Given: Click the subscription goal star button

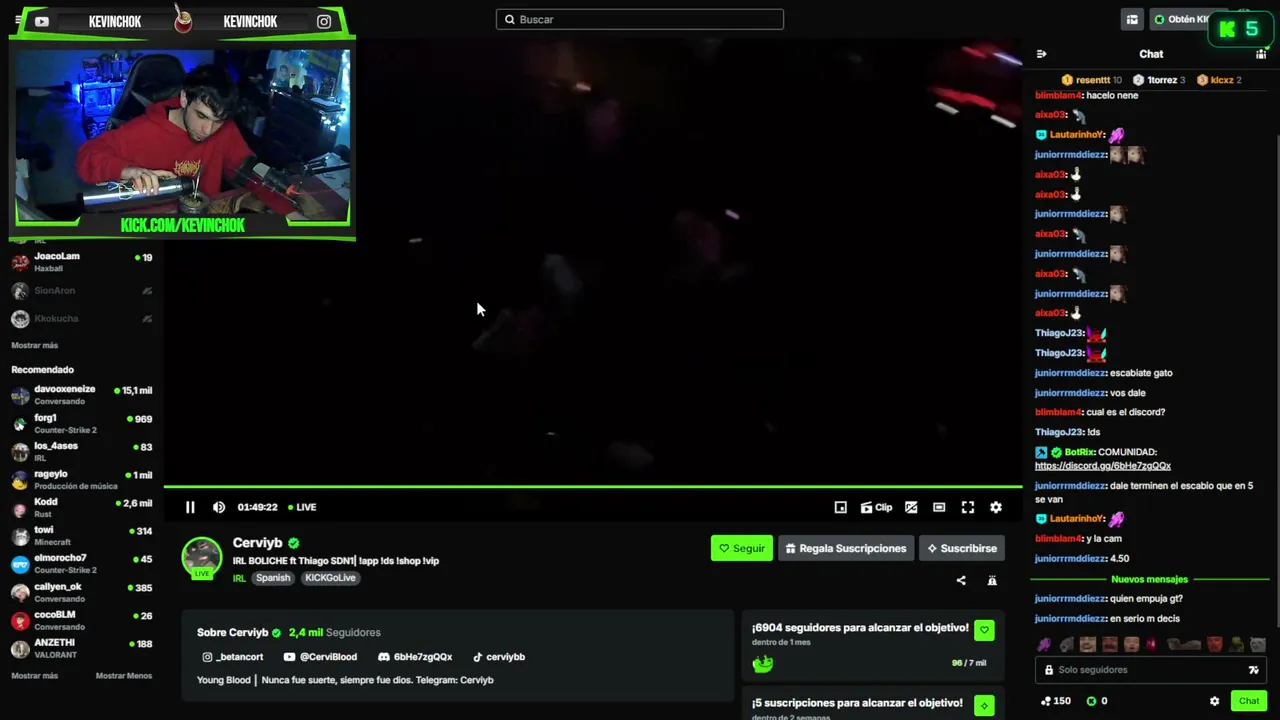Looking at the screenshot, I should (x=984, y=705).
